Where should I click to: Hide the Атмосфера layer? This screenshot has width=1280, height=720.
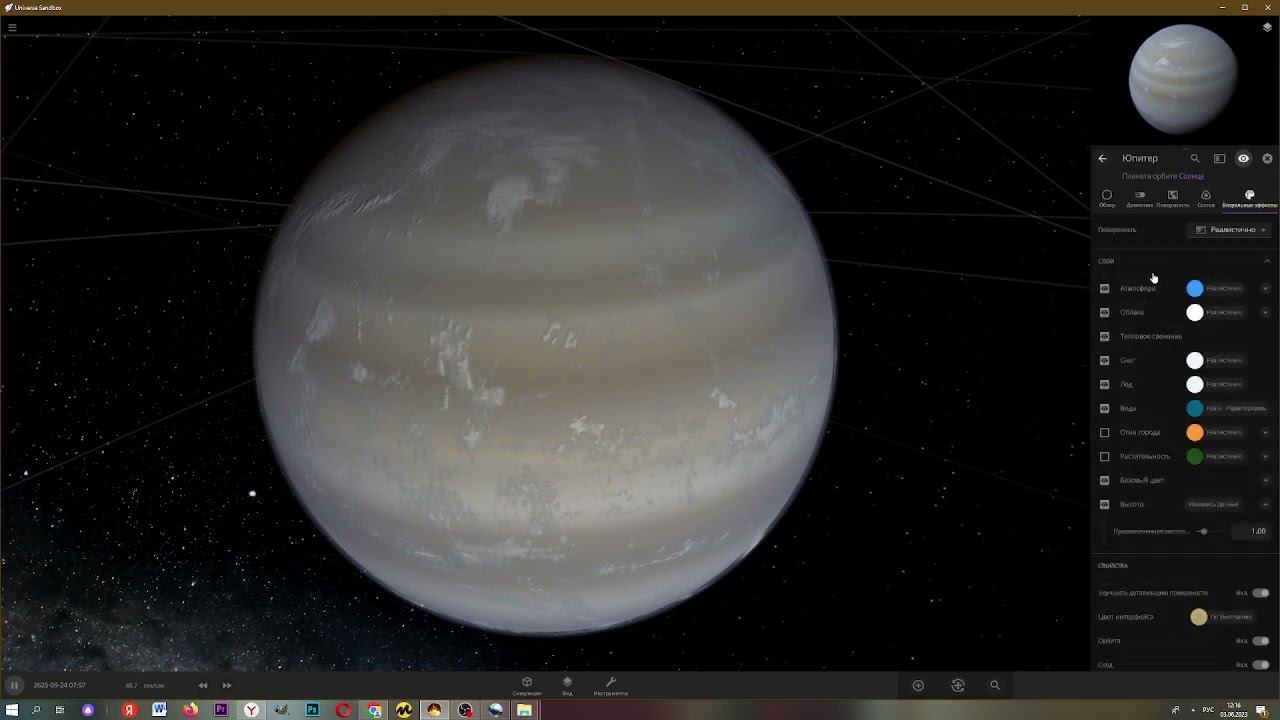1105,288
